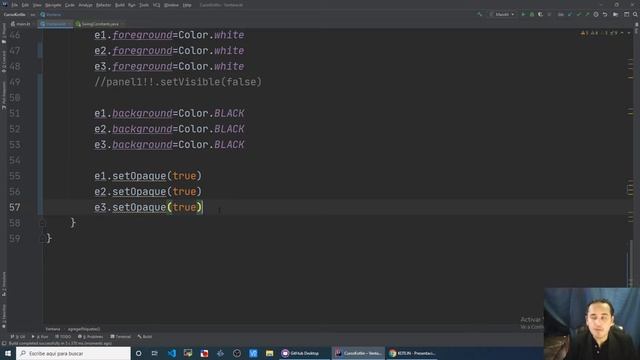Viewport: 640px width, 360px height.
Task: Open the Project side tool window
Action: (x=4, y=33)
